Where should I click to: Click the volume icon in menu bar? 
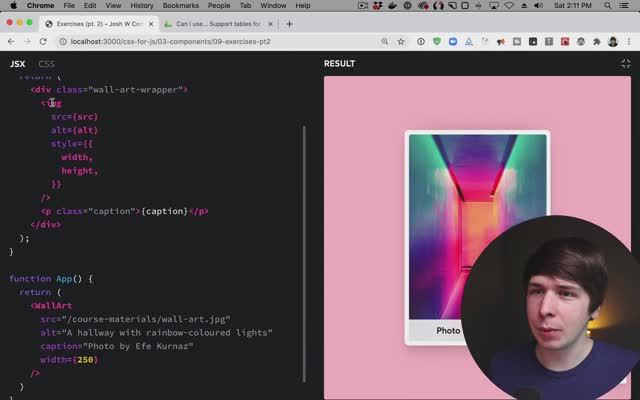[539, 6]
